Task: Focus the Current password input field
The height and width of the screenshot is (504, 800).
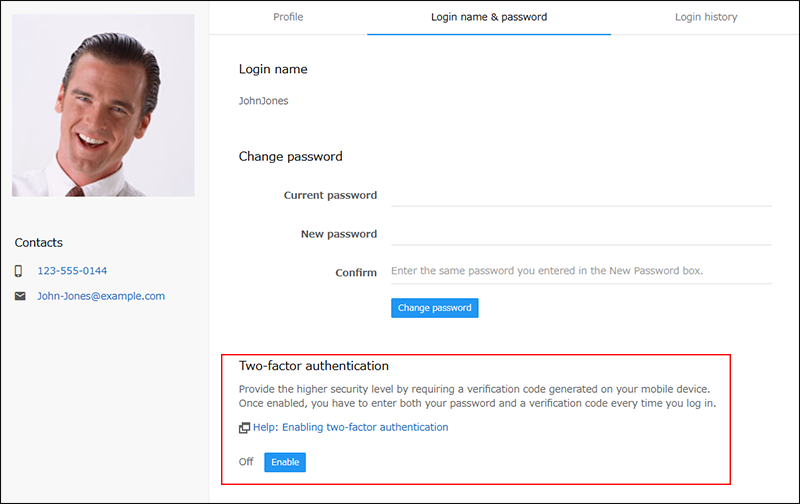Action: (580, 195)
